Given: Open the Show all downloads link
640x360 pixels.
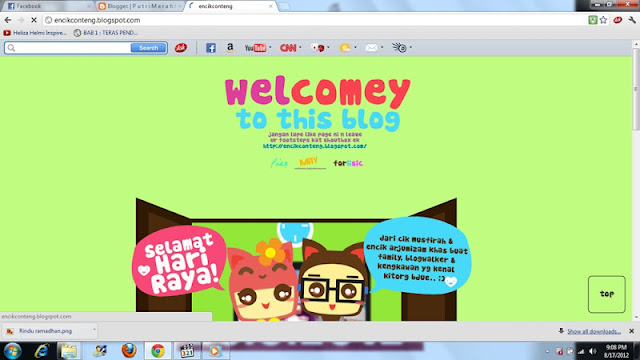Looking at the screenshot, I should pos(594,331).
